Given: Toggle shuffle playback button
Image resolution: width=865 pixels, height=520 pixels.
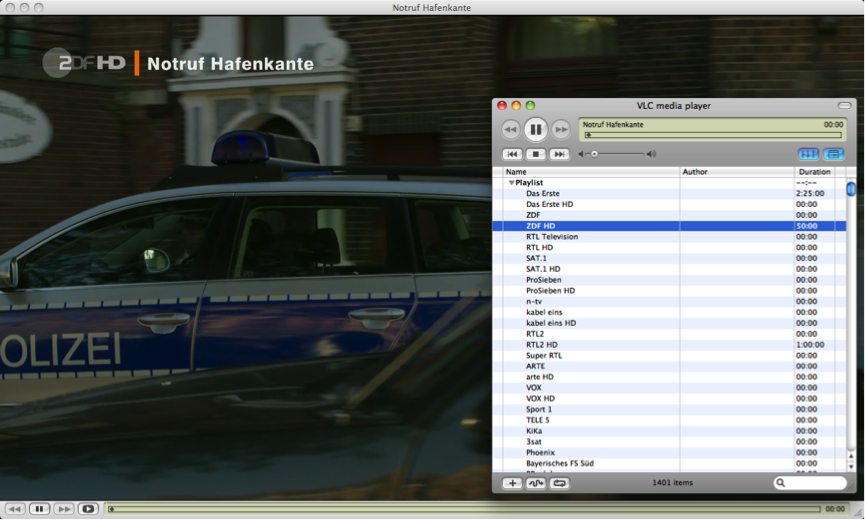Looking at the screenshot, I should [x=536, y=484].
